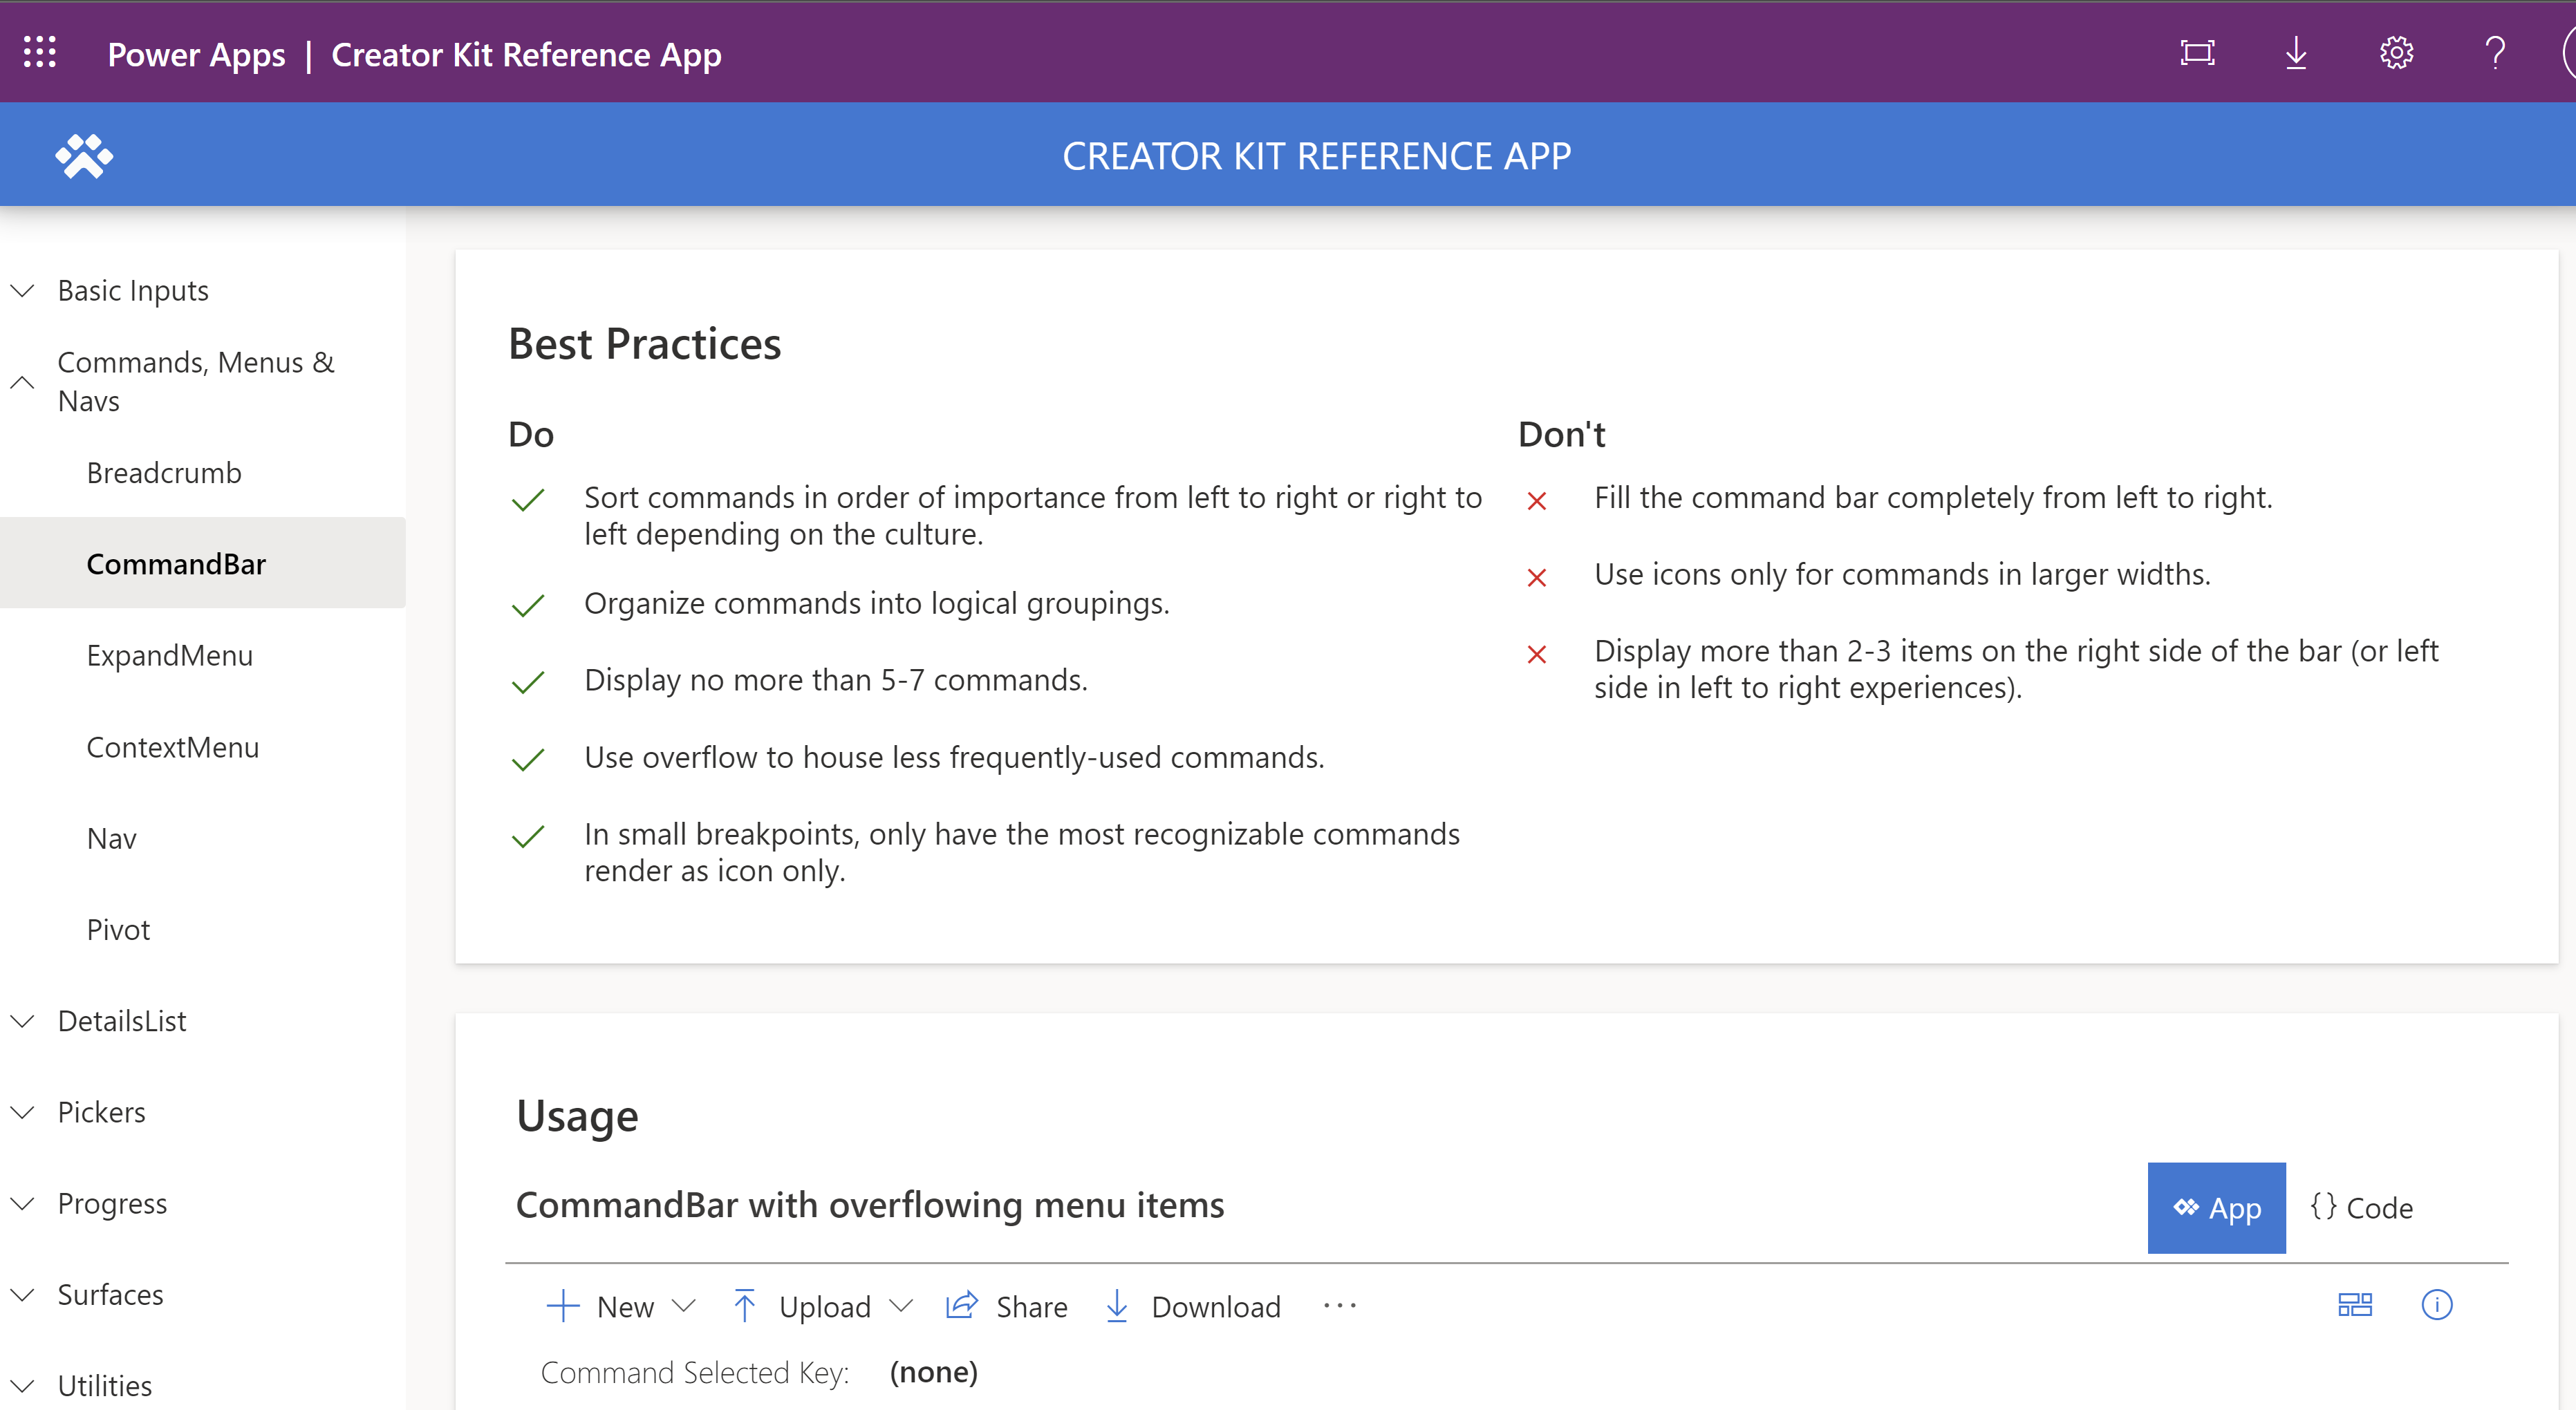
Task: Click the Creator Kit logo icon
Action: click(84, 156)
